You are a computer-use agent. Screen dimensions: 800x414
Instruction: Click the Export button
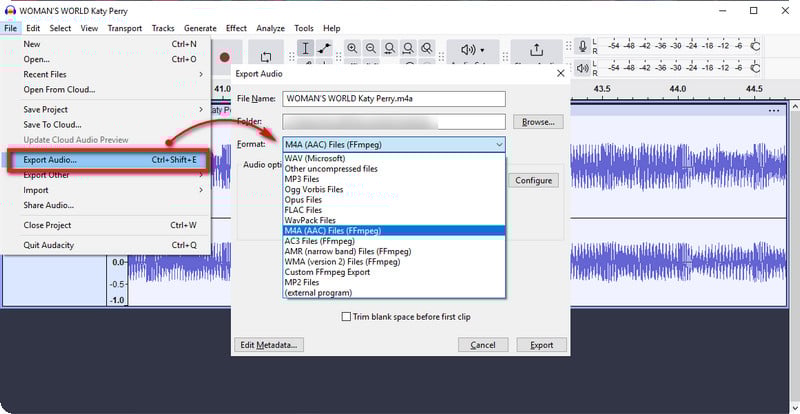point(541,345)
